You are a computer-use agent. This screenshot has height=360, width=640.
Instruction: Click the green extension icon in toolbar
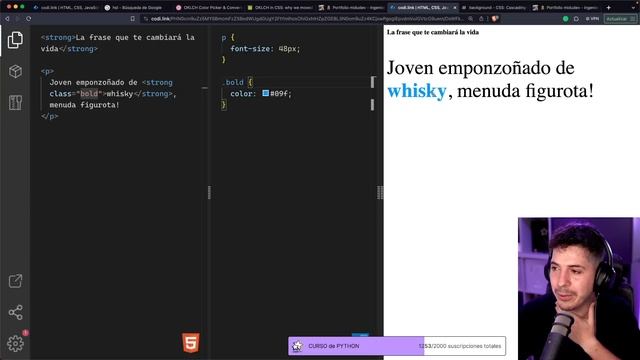[x=565, y=19]
